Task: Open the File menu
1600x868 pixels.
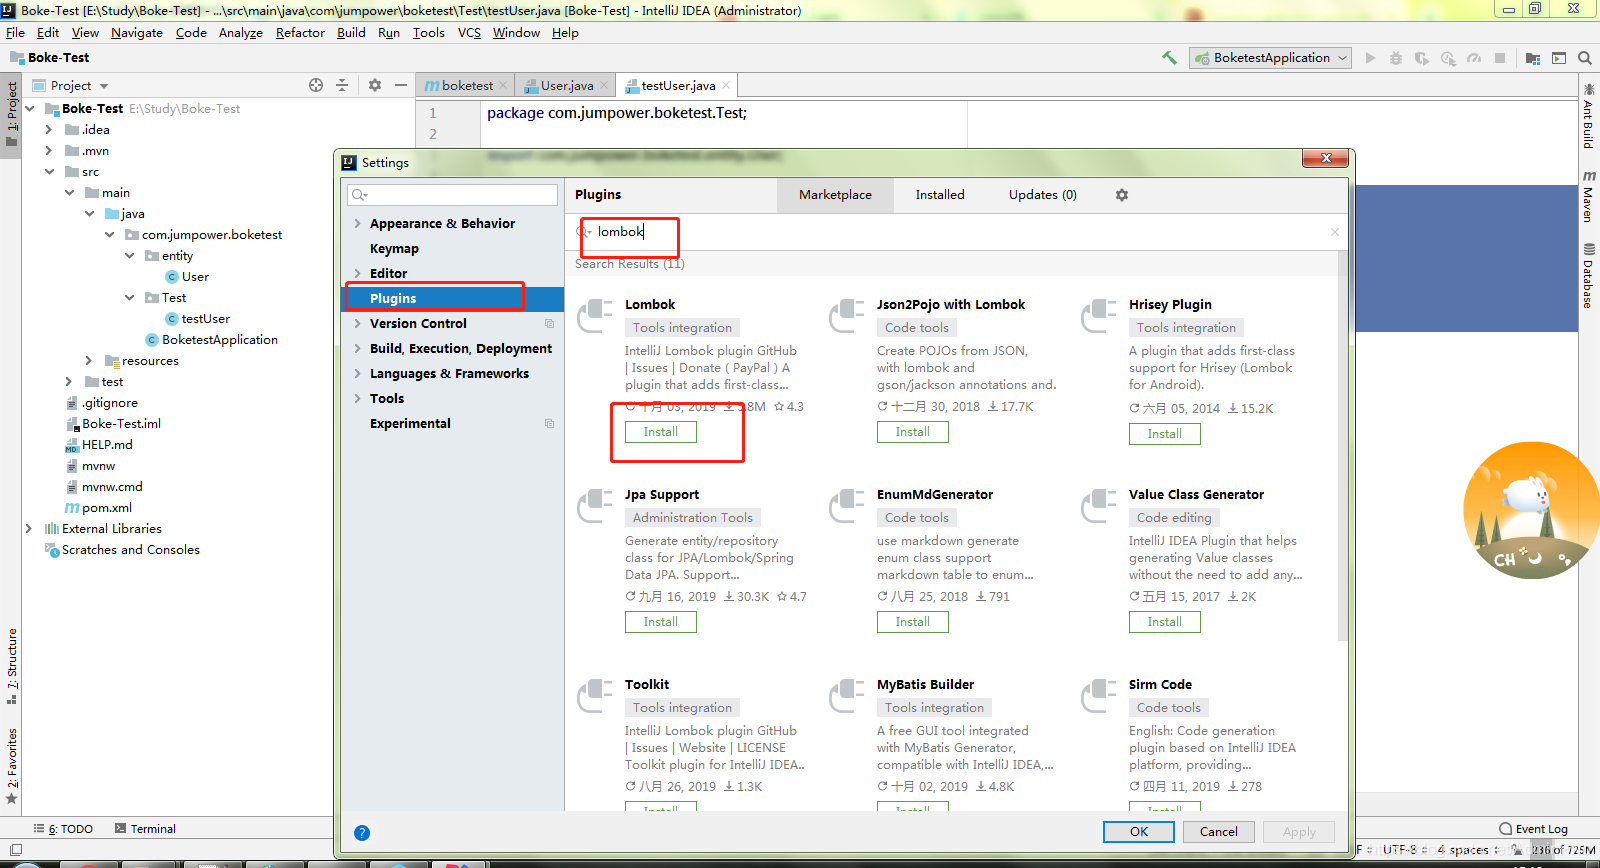Action: point(15,33)
